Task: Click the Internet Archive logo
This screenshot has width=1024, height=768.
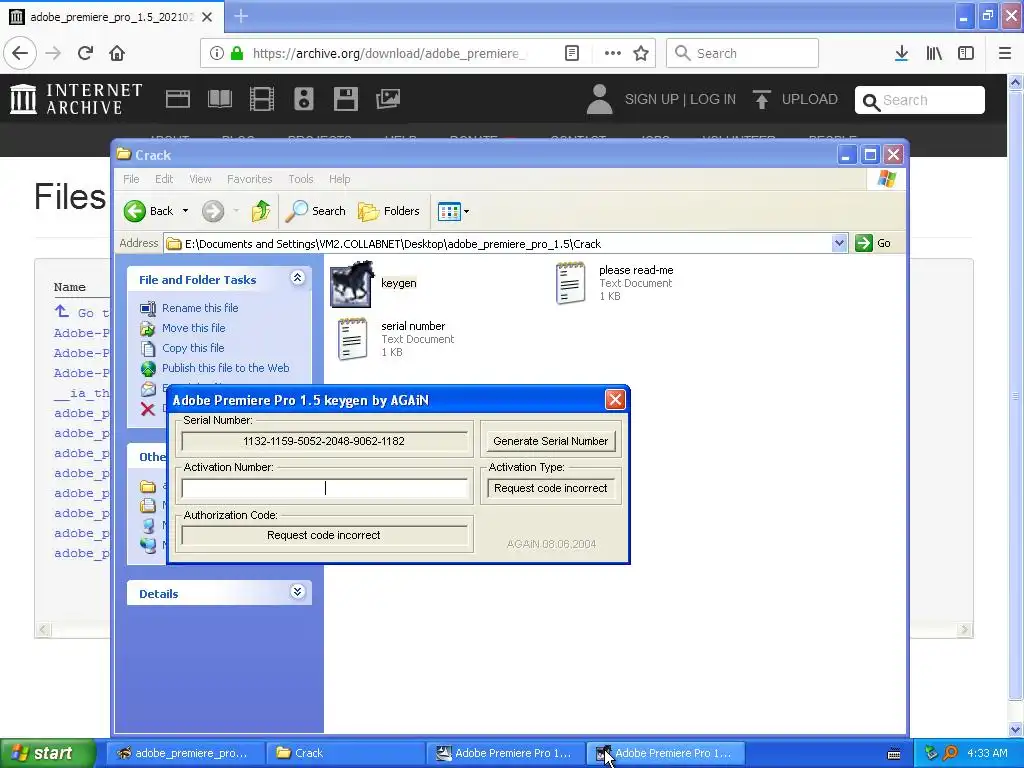Action: click(76, 99)
